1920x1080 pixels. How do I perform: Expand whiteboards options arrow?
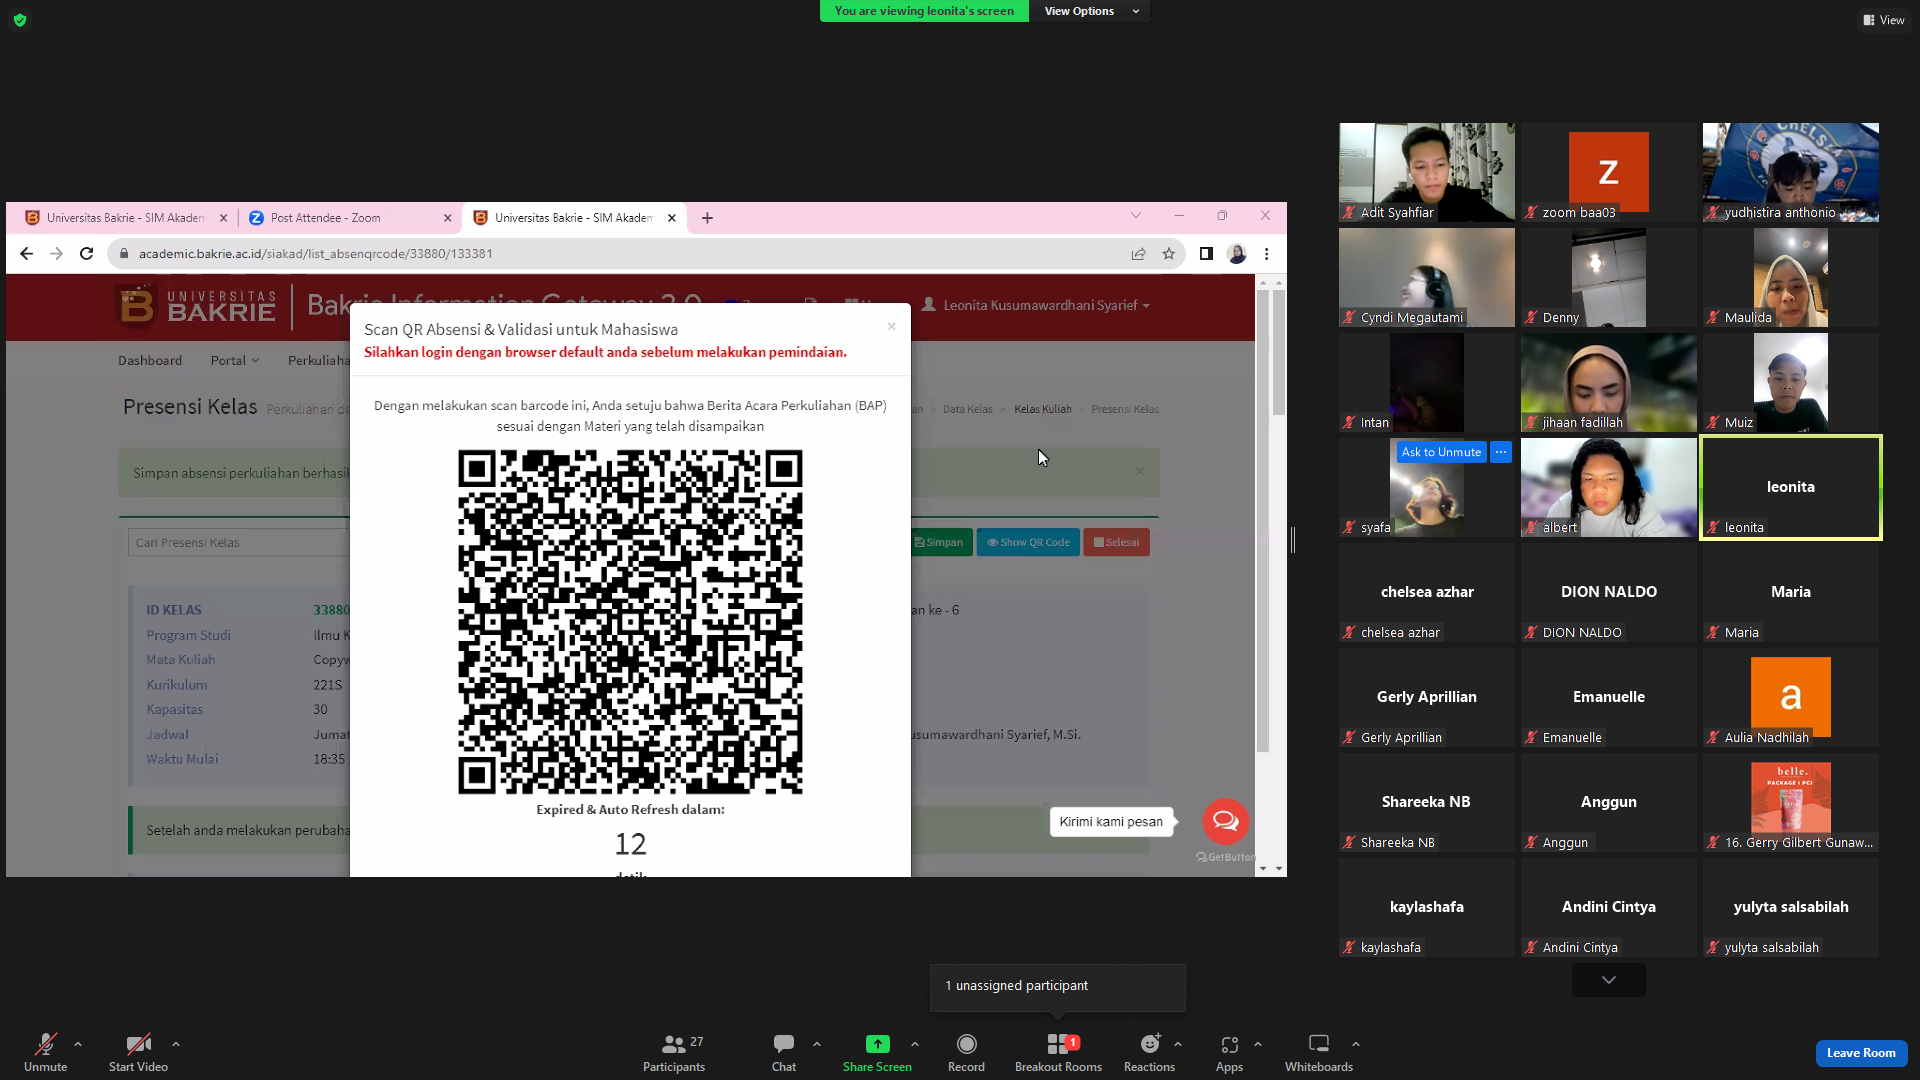coord(1356,1044)
